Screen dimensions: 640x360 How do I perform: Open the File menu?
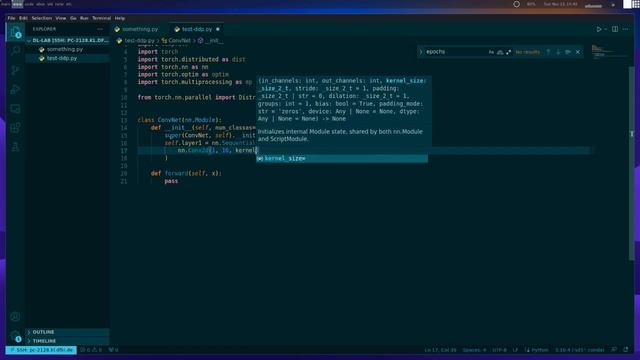(11, 18)
